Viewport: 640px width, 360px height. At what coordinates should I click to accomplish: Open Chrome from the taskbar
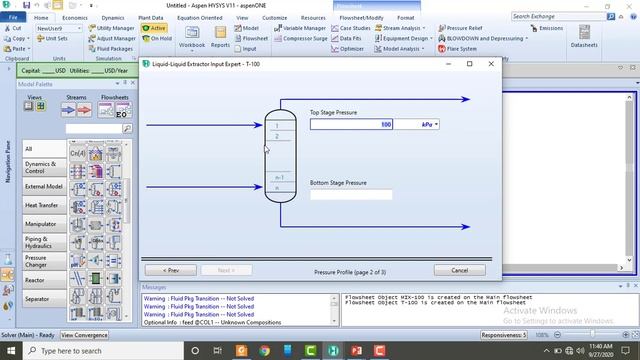click(x=264, y=351)
